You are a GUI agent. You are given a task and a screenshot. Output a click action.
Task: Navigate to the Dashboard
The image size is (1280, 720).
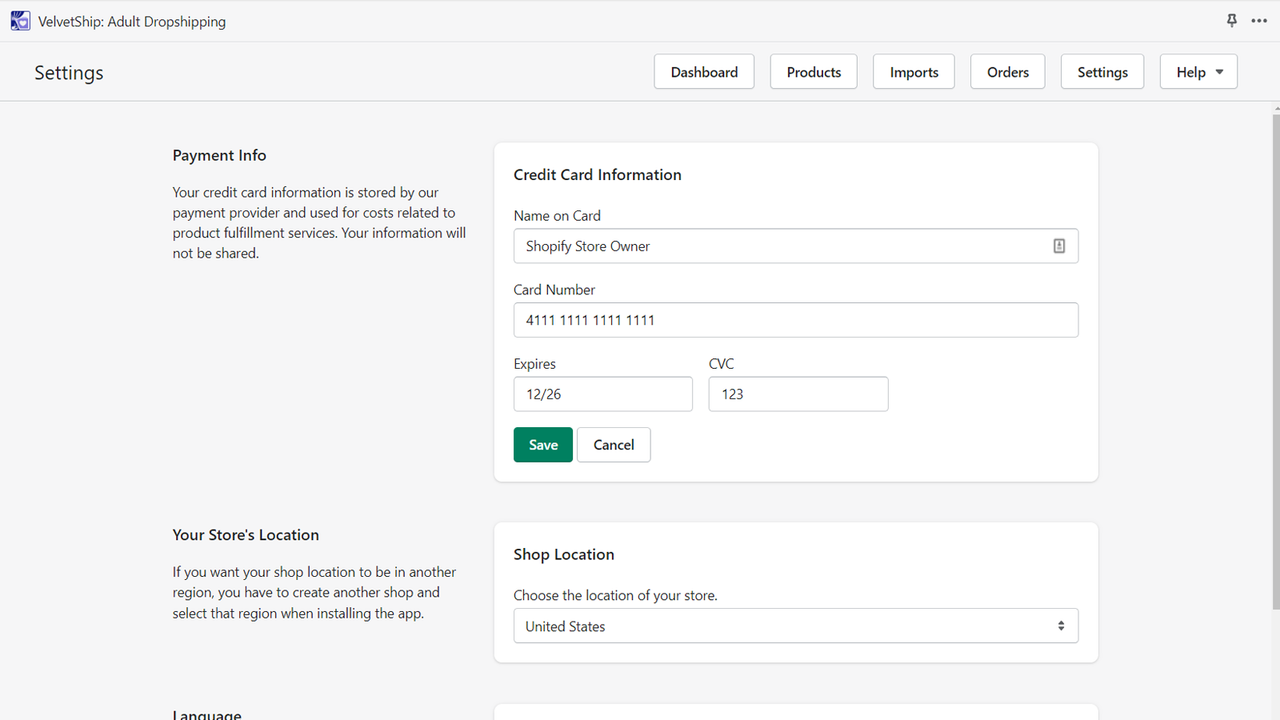[x=704, y=71]
